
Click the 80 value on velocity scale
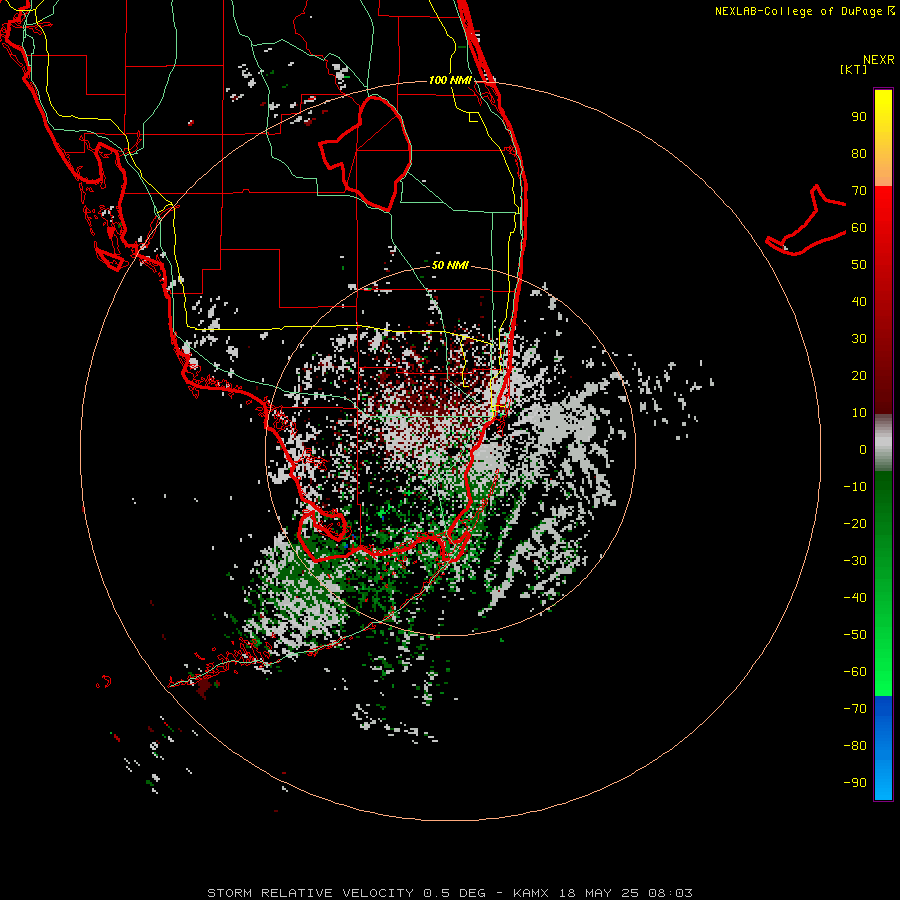(x=859, y=154)
